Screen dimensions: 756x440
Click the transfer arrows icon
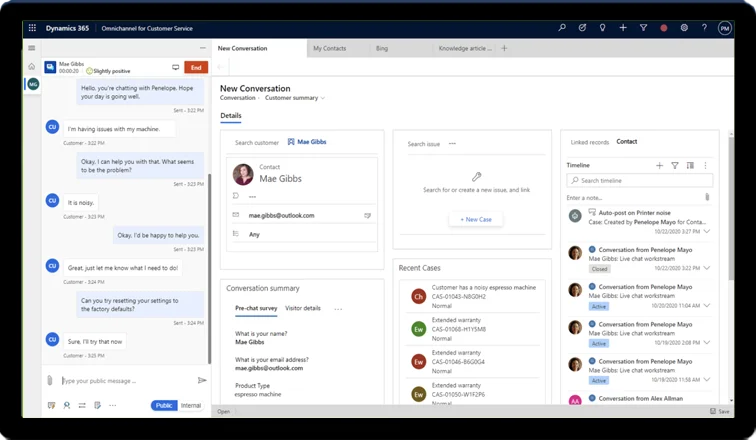82,405
